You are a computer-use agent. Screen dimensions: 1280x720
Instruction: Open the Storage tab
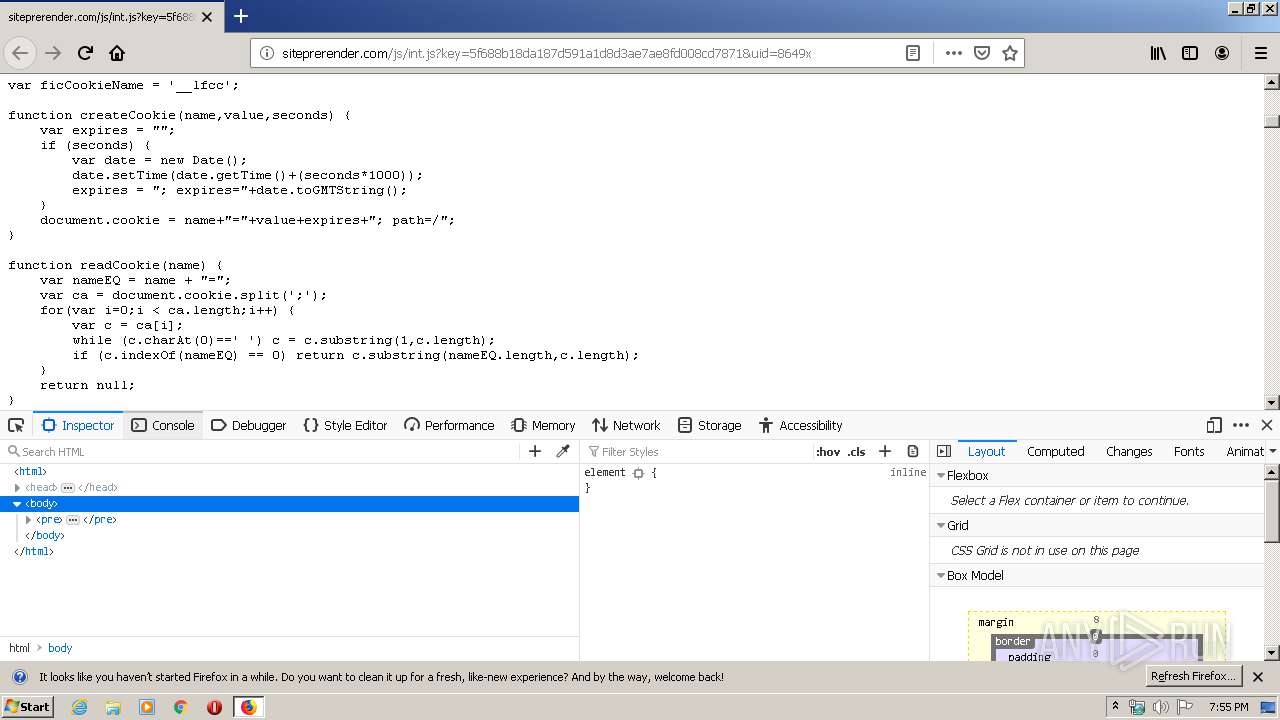[x=709, y=425]
